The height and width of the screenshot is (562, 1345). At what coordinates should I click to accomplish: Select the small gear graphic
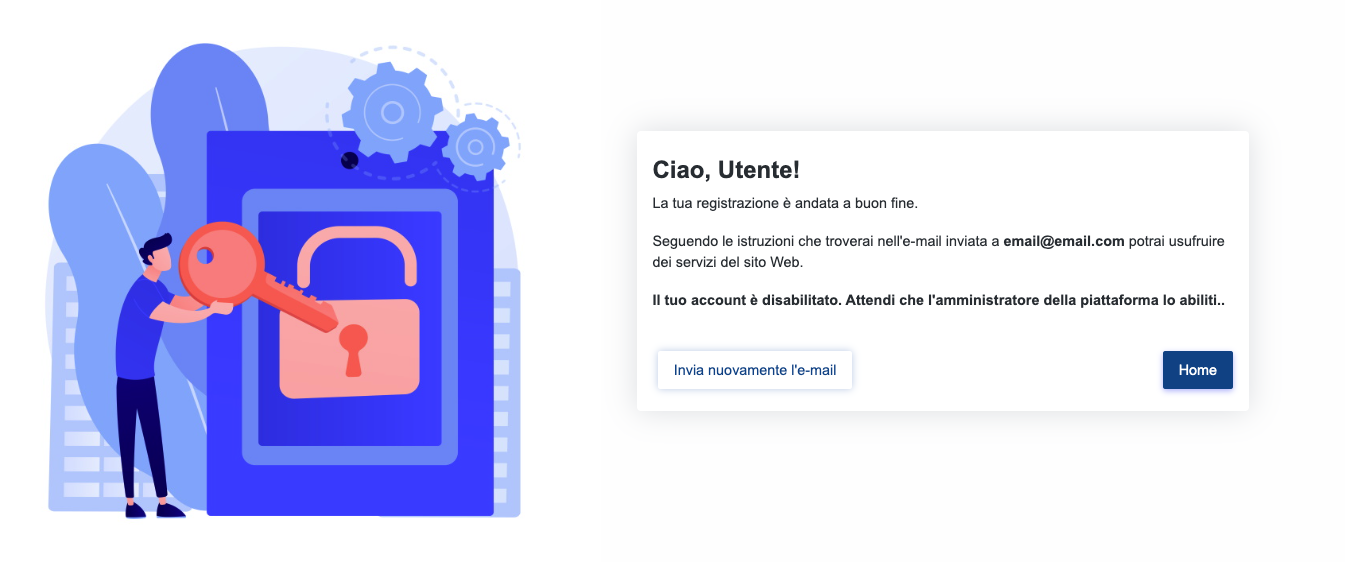475,147
